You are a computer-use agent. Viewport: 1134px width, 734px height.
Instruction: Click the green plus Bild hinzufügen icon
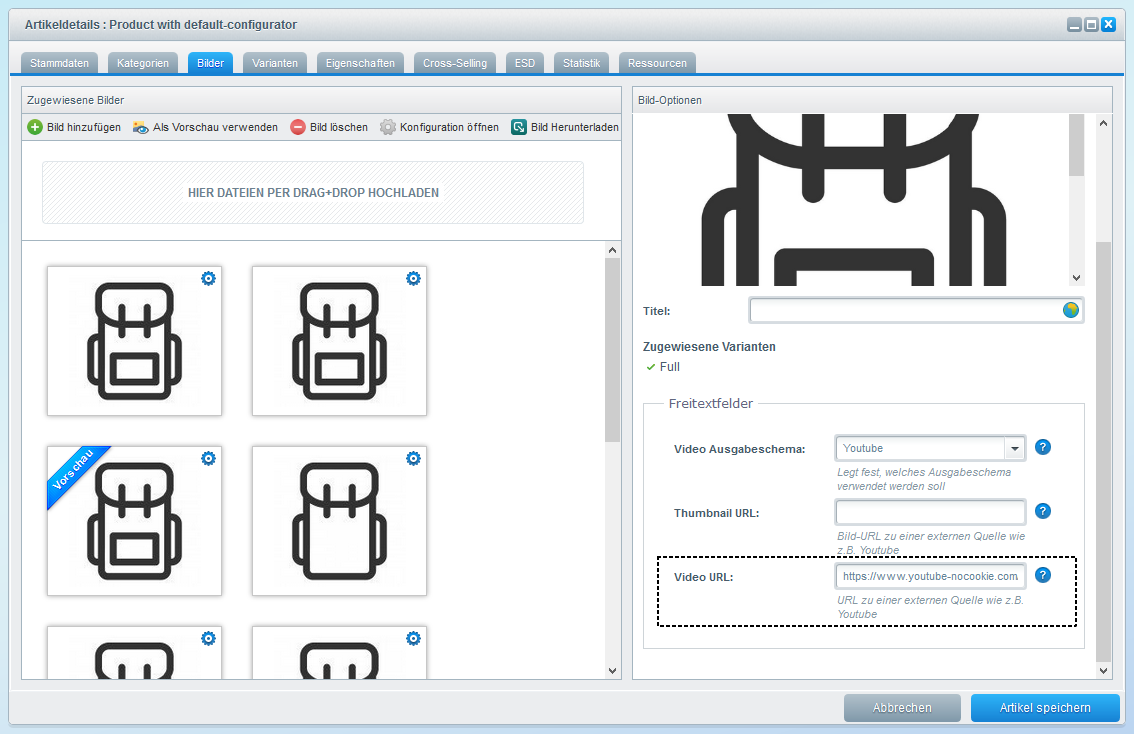click(x=35, y=127)
